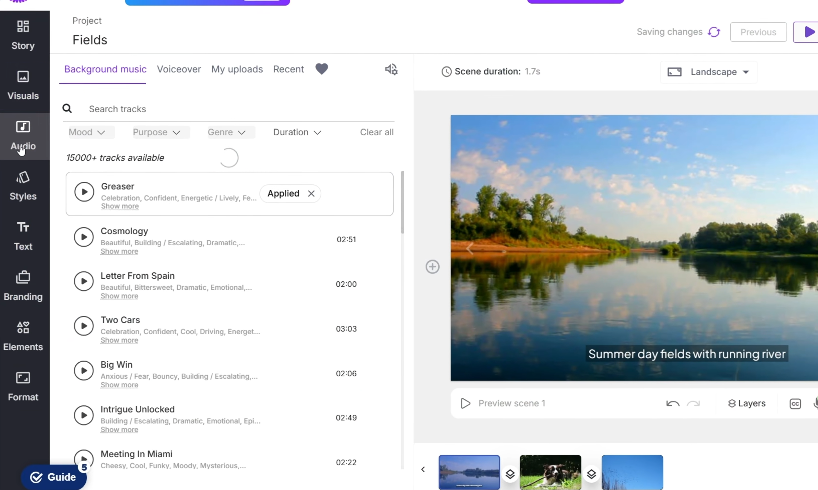Show more tags for Greaser

point(120,206)
